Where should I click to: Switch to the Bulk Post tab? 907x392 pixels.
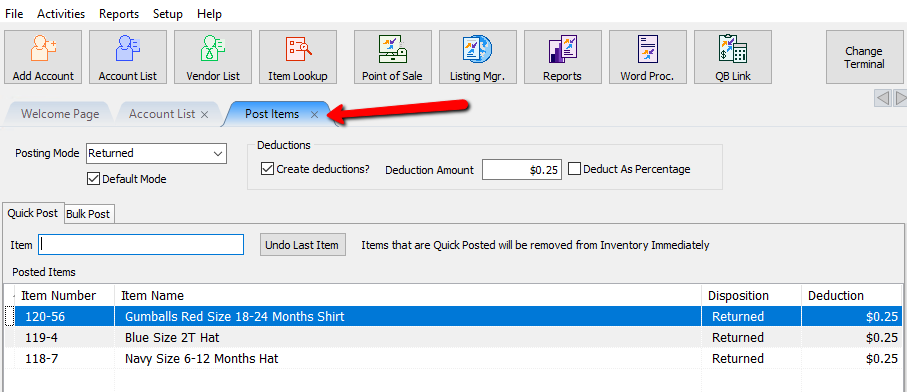point(88,214)
